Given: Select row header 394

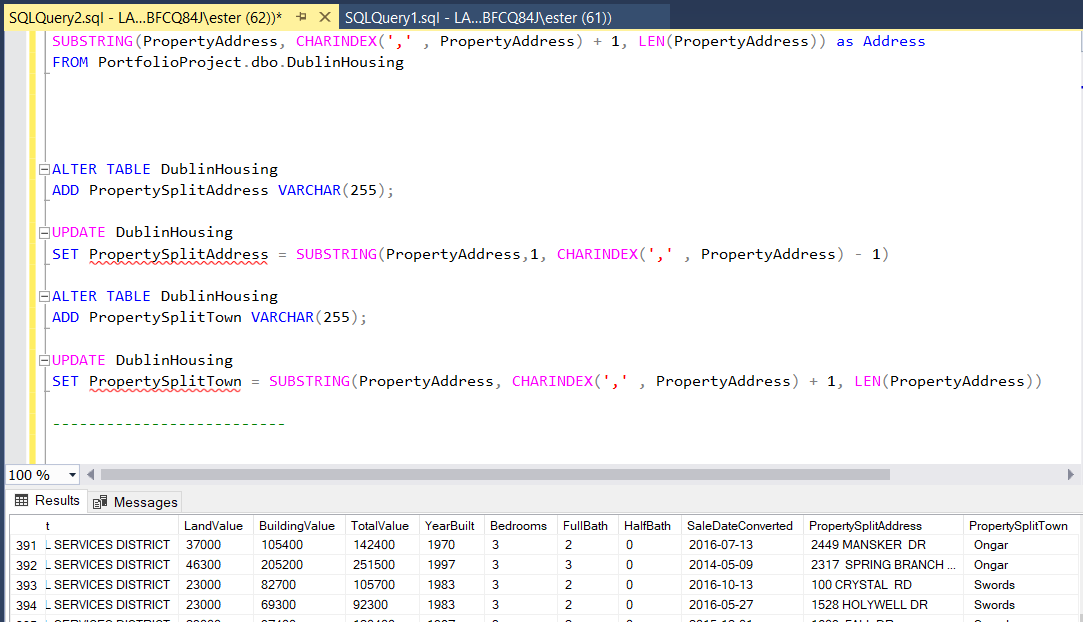Looking at the screenshot, I should click(26, 605).
